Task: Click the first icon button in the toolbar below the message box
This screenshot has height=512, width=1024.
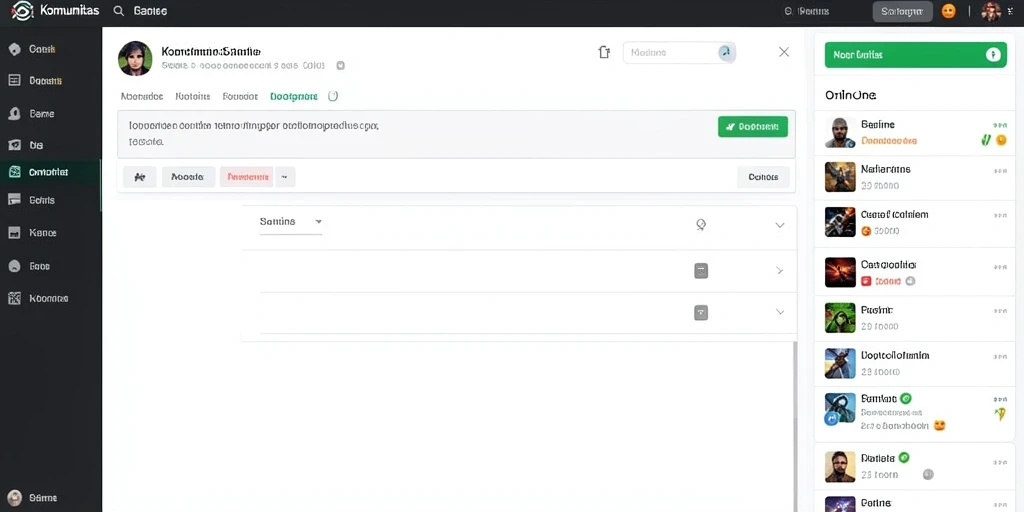Action: [139, 177]
